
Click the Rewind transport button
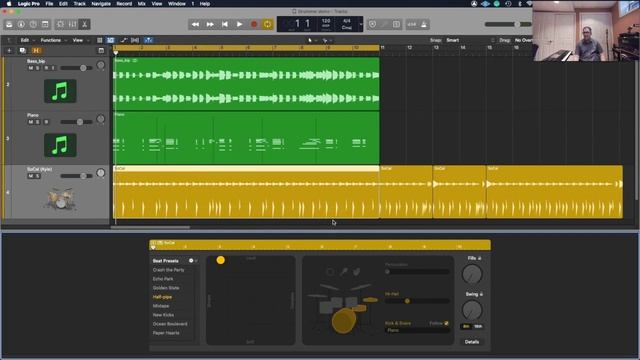196,24
